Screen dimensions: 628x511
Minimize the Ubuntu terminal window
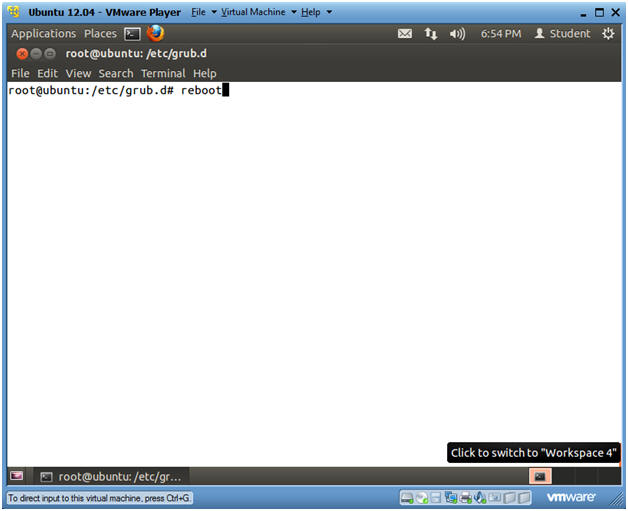point(36,53)
